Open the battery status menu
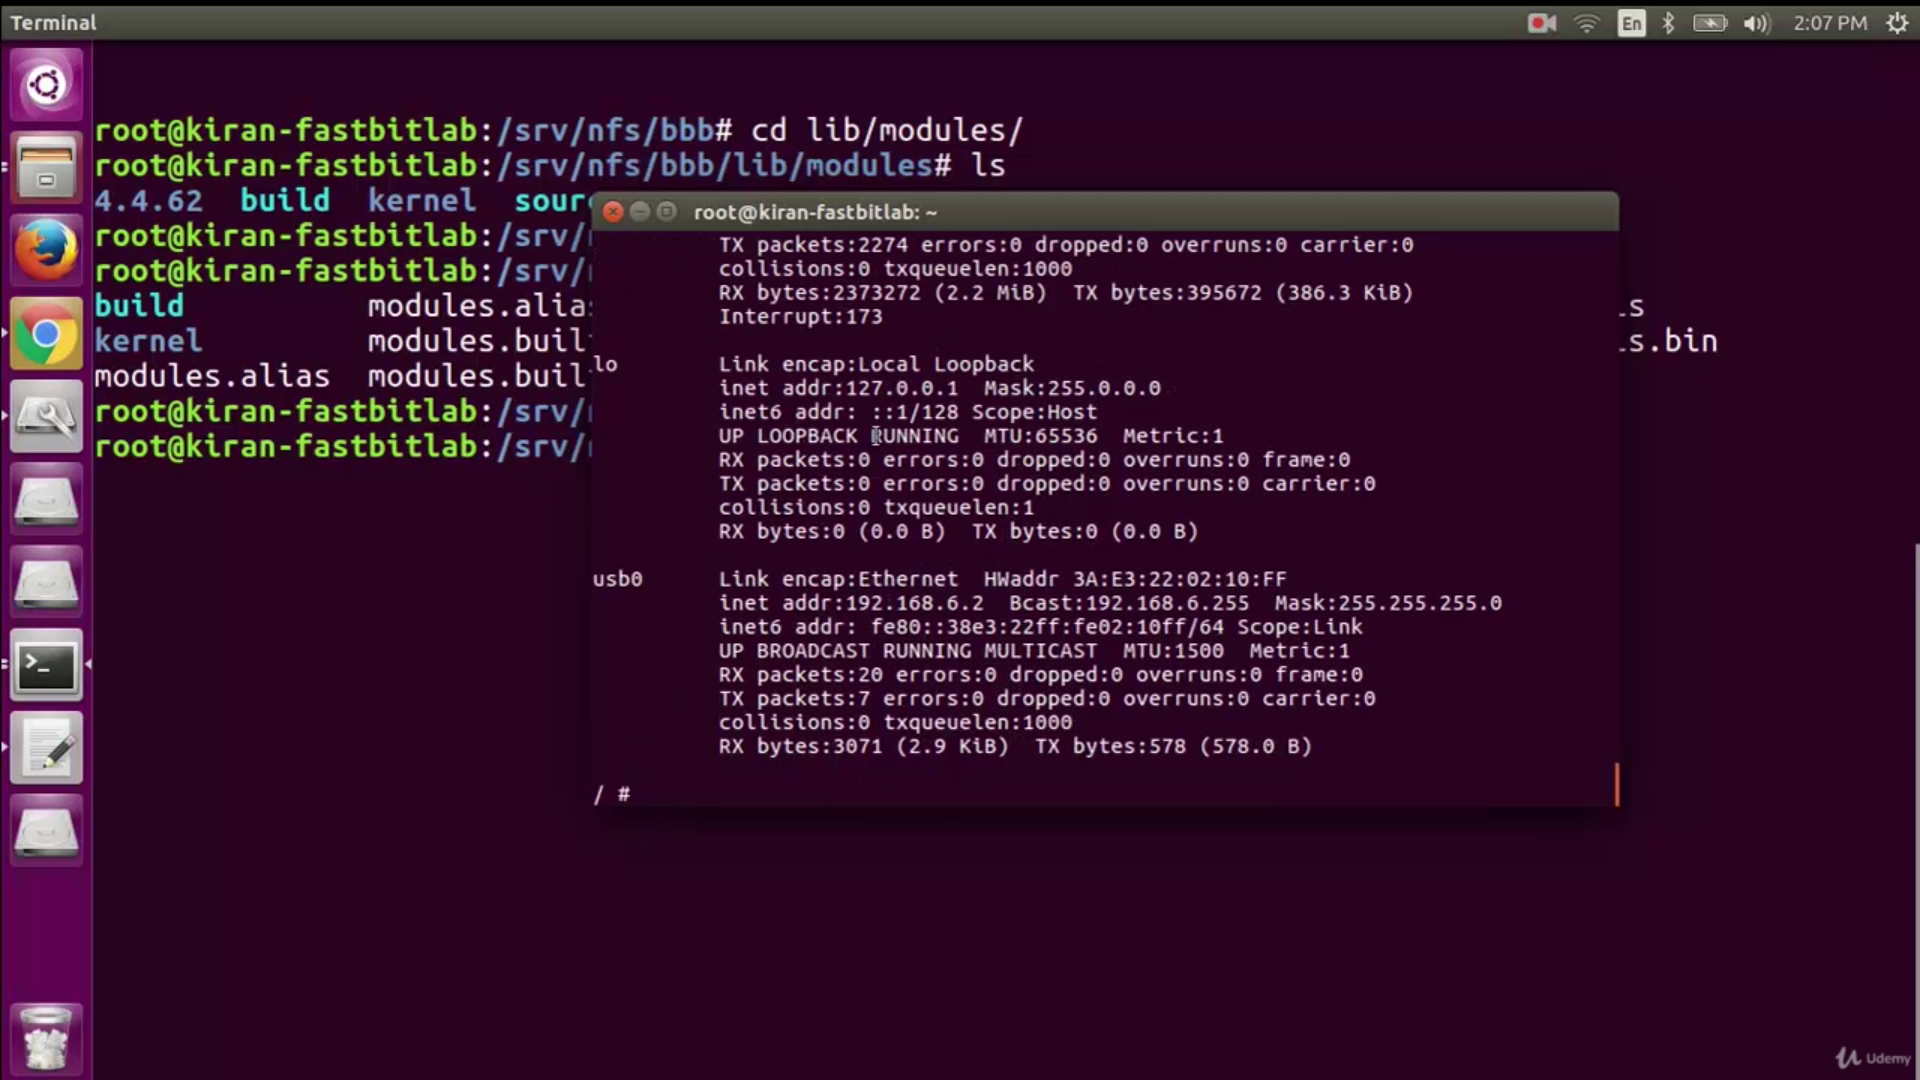Screen dimensions: 1920x1080 (1710, 23)
